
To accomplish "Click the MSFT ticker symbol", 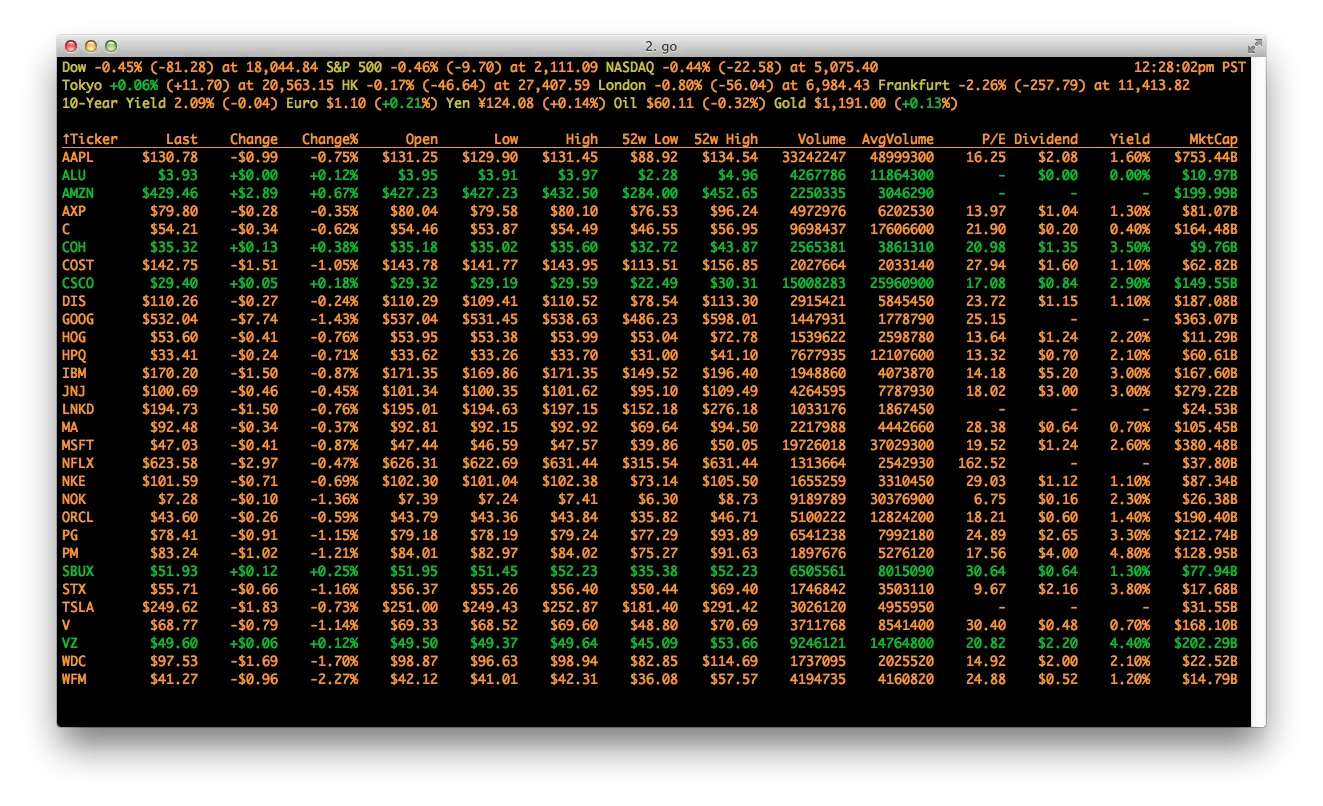I will pyautogui.click(x=78, y=445).
